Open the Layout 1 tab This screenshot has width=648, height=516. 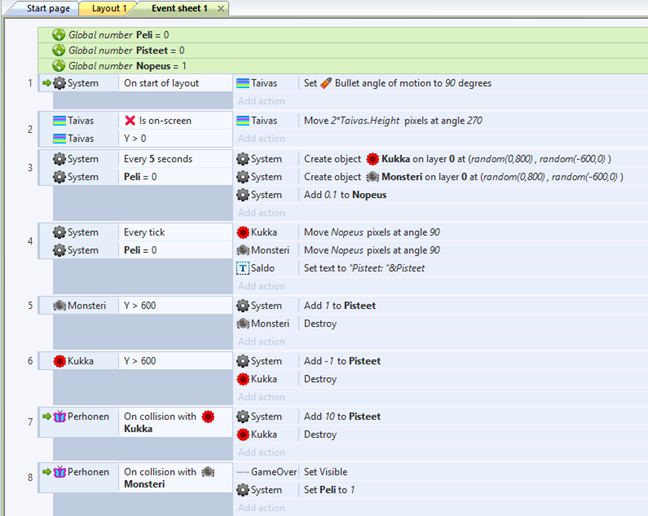108,8
